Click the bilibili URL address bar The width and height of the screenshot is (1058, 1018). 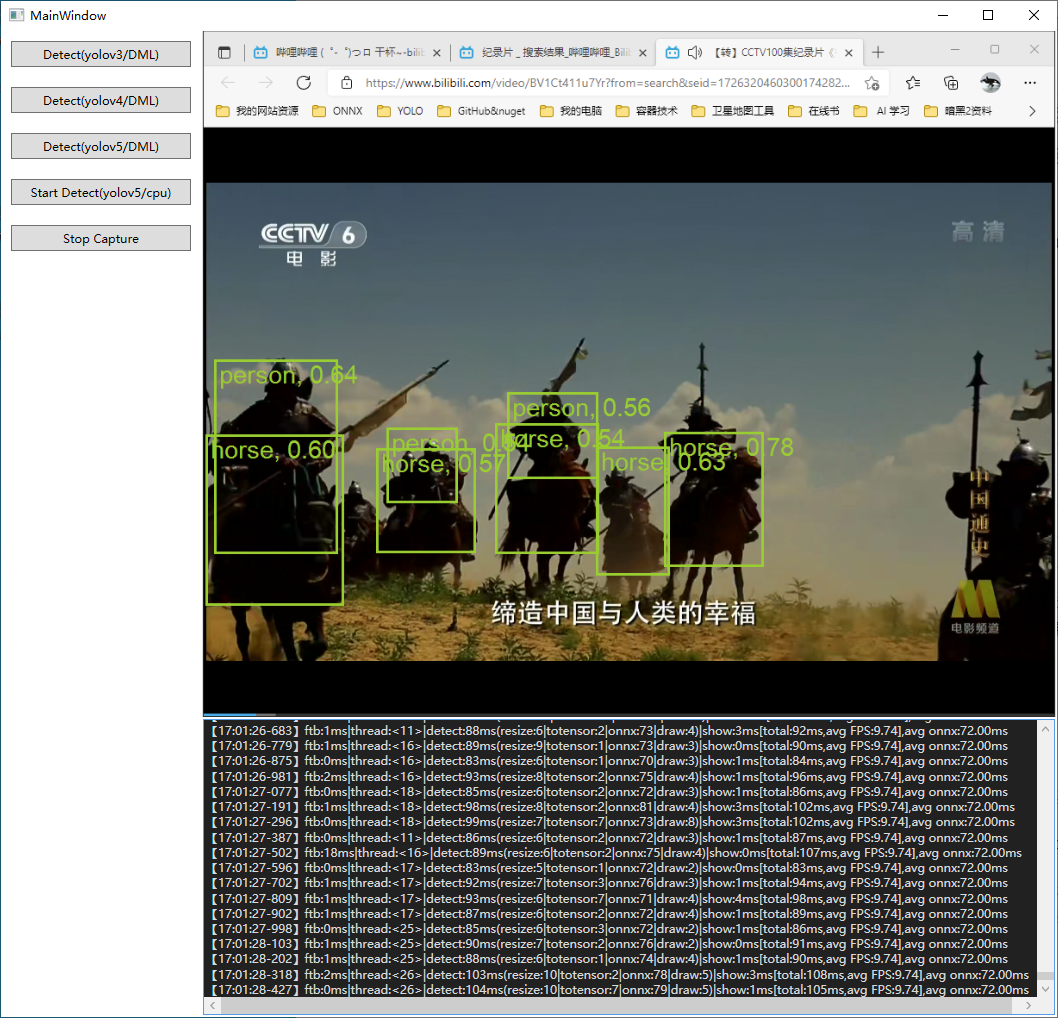tap(600, 83)
